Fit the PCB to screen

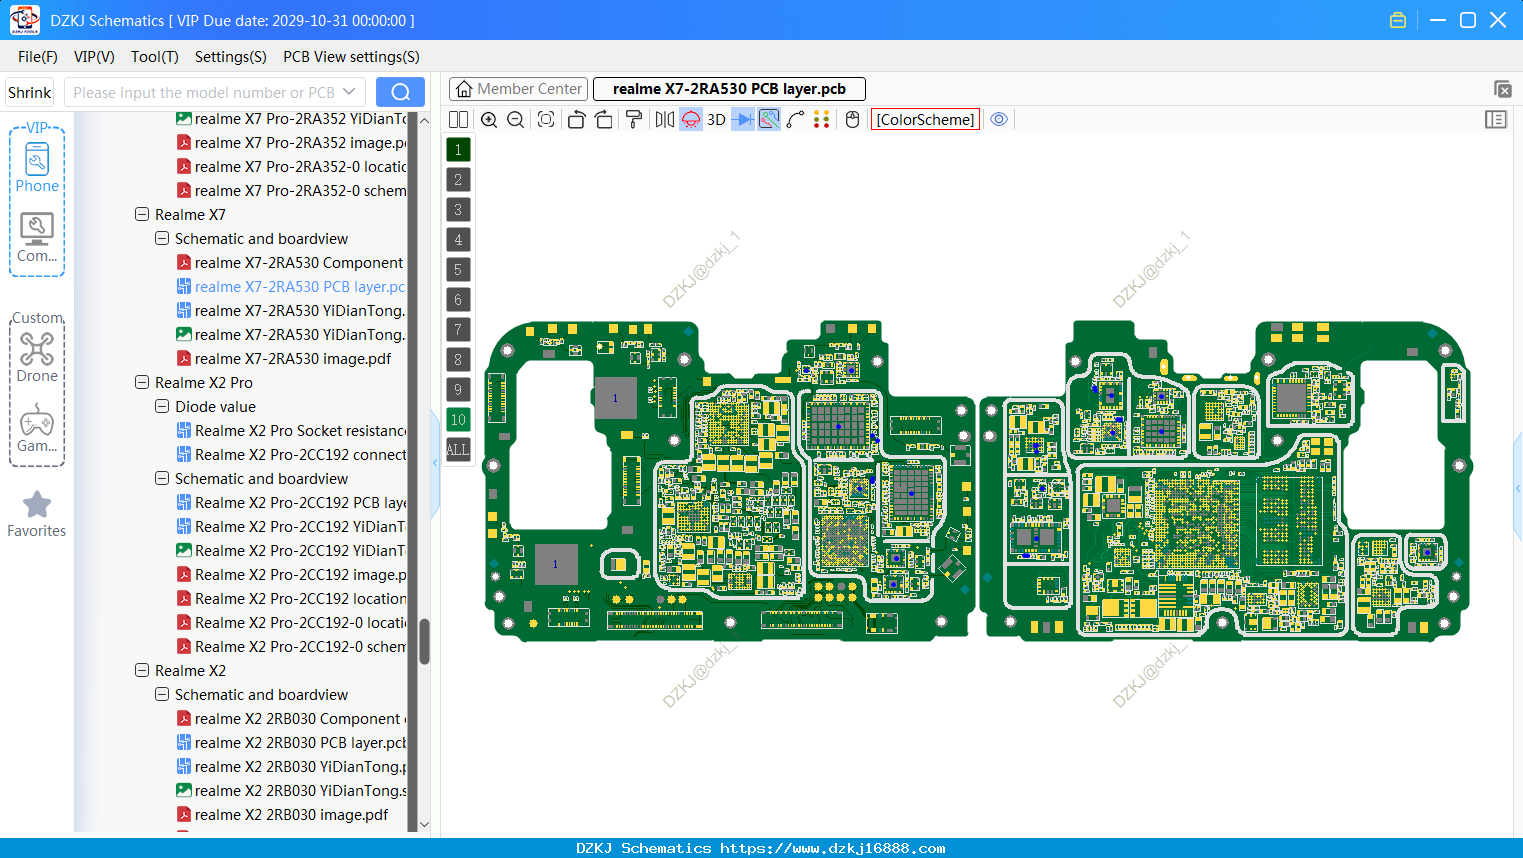pyautogui.click(x=546, y=119)
